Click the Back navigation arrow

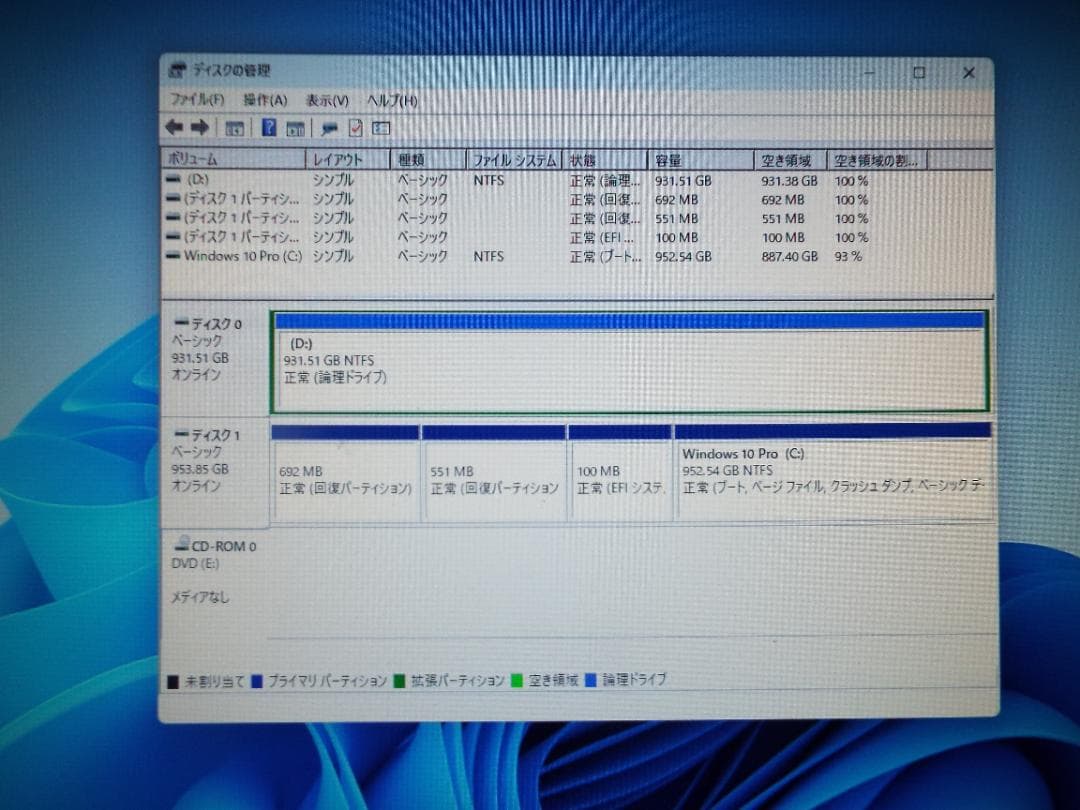click(x=174, y=128)
